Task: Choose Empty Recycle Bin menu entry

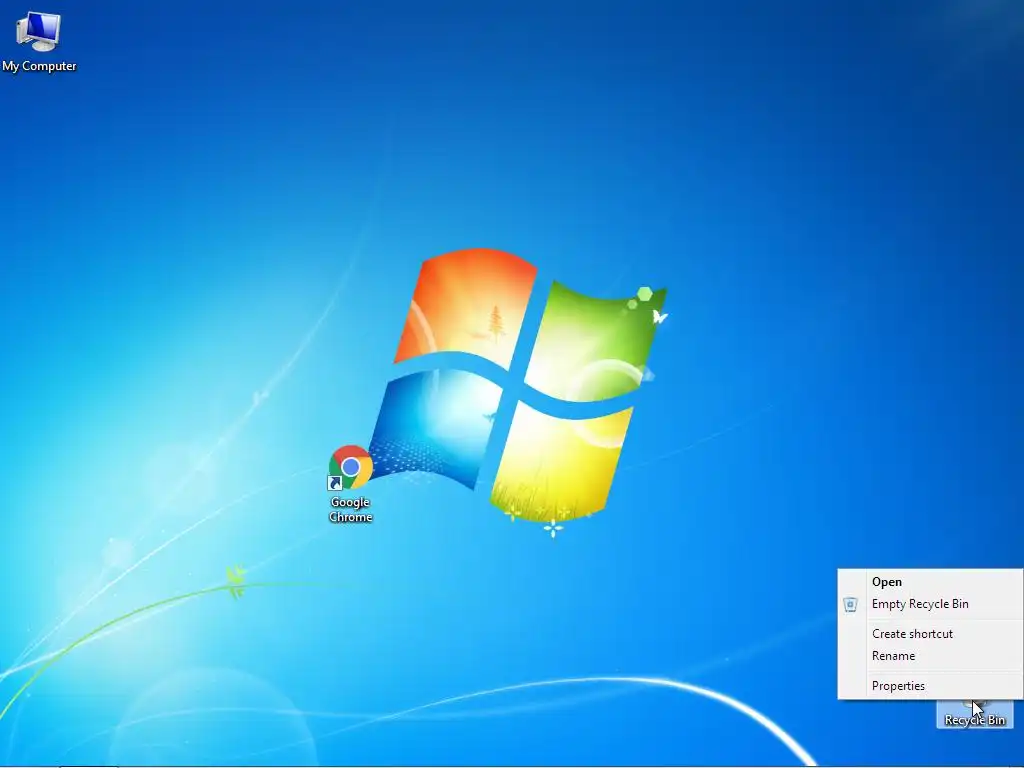Action: coord(931,604)
